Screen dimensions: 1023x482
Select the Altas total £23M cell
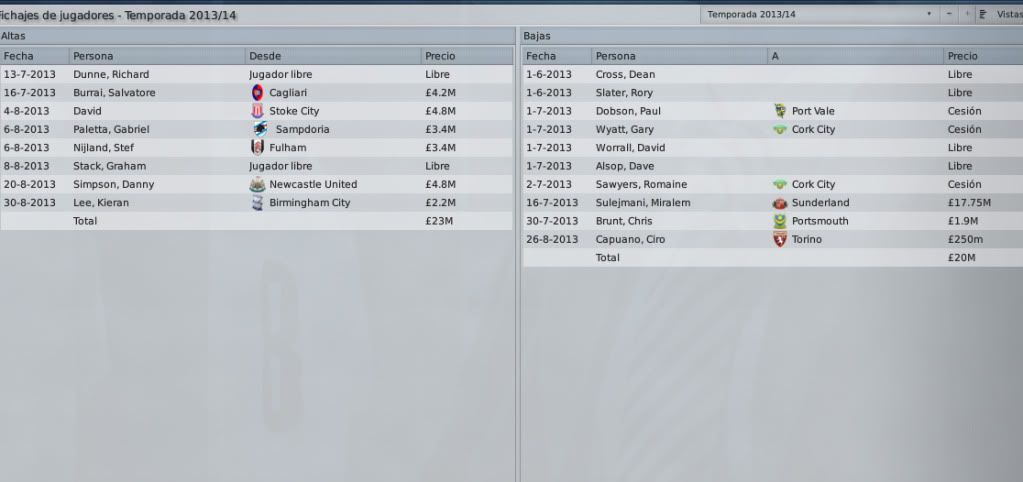click(x=439, y=221)
